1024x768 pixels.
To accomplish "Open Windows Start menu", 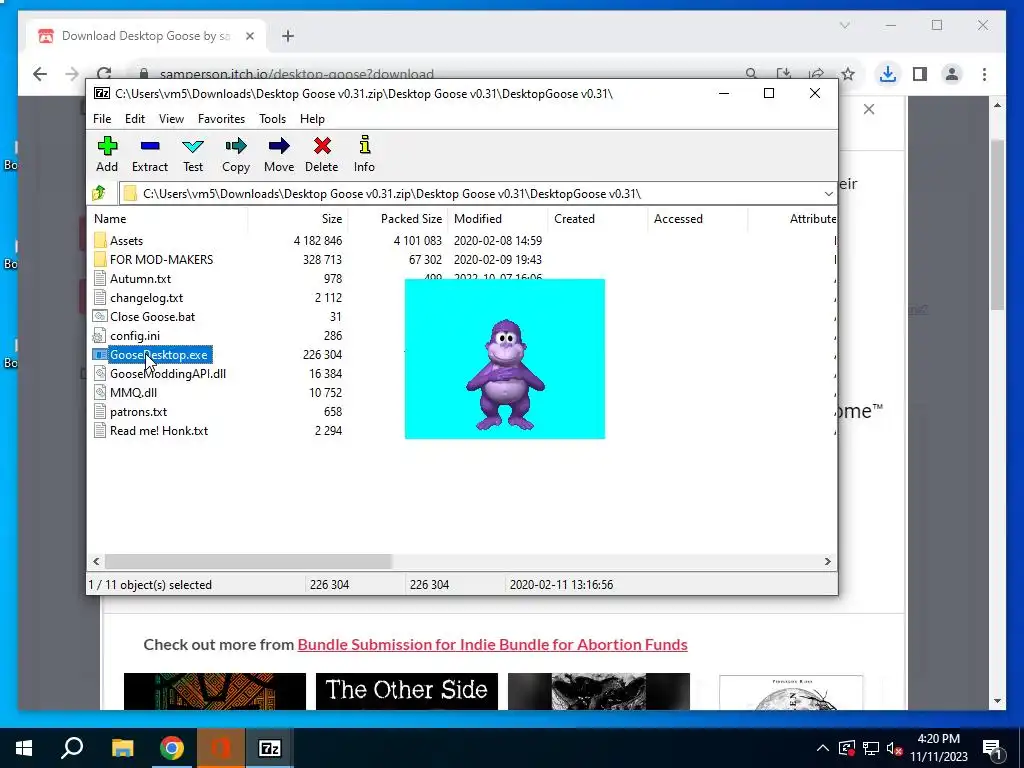I will (24, 748).
